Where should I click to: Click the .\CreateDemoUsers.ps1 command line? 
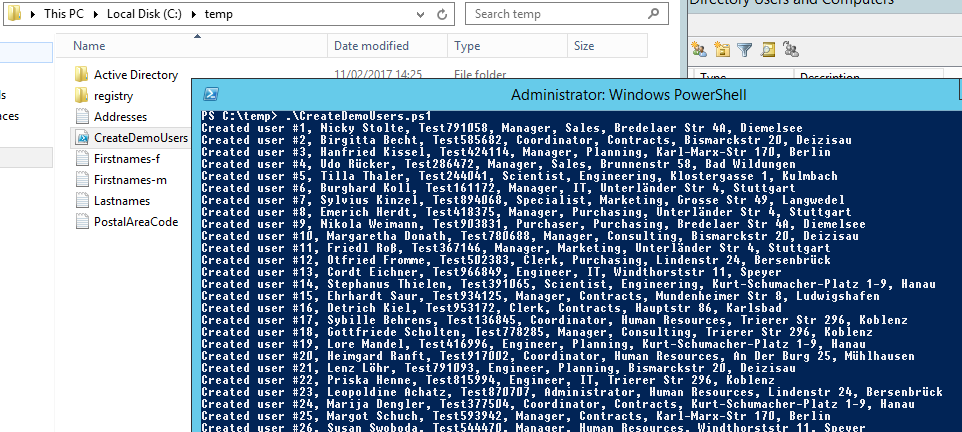pos(360,116)
